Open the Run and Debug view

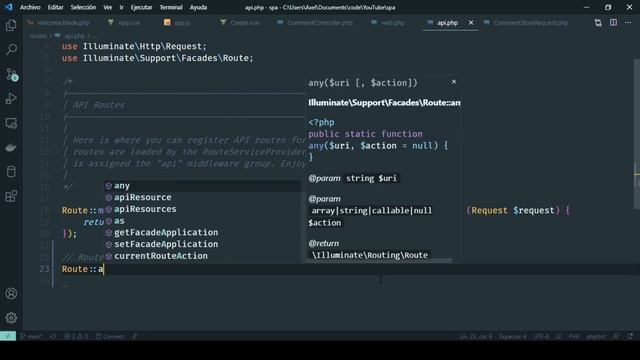click(11, 98)
